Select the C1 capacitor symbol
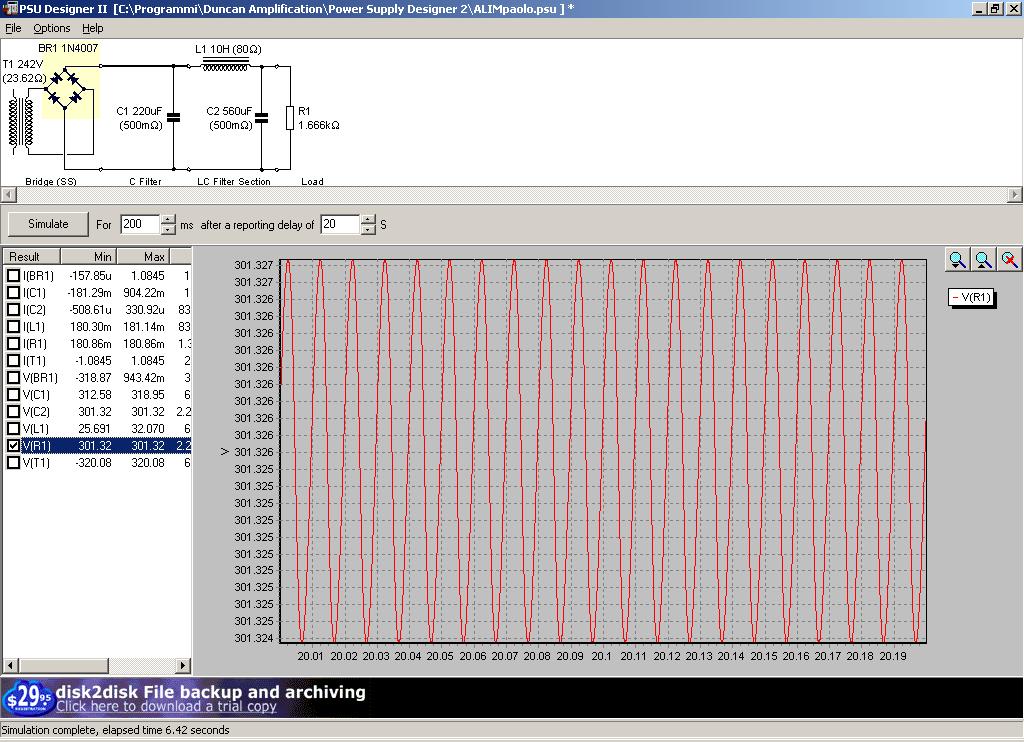1024x742 pixels. pos(174,118)
